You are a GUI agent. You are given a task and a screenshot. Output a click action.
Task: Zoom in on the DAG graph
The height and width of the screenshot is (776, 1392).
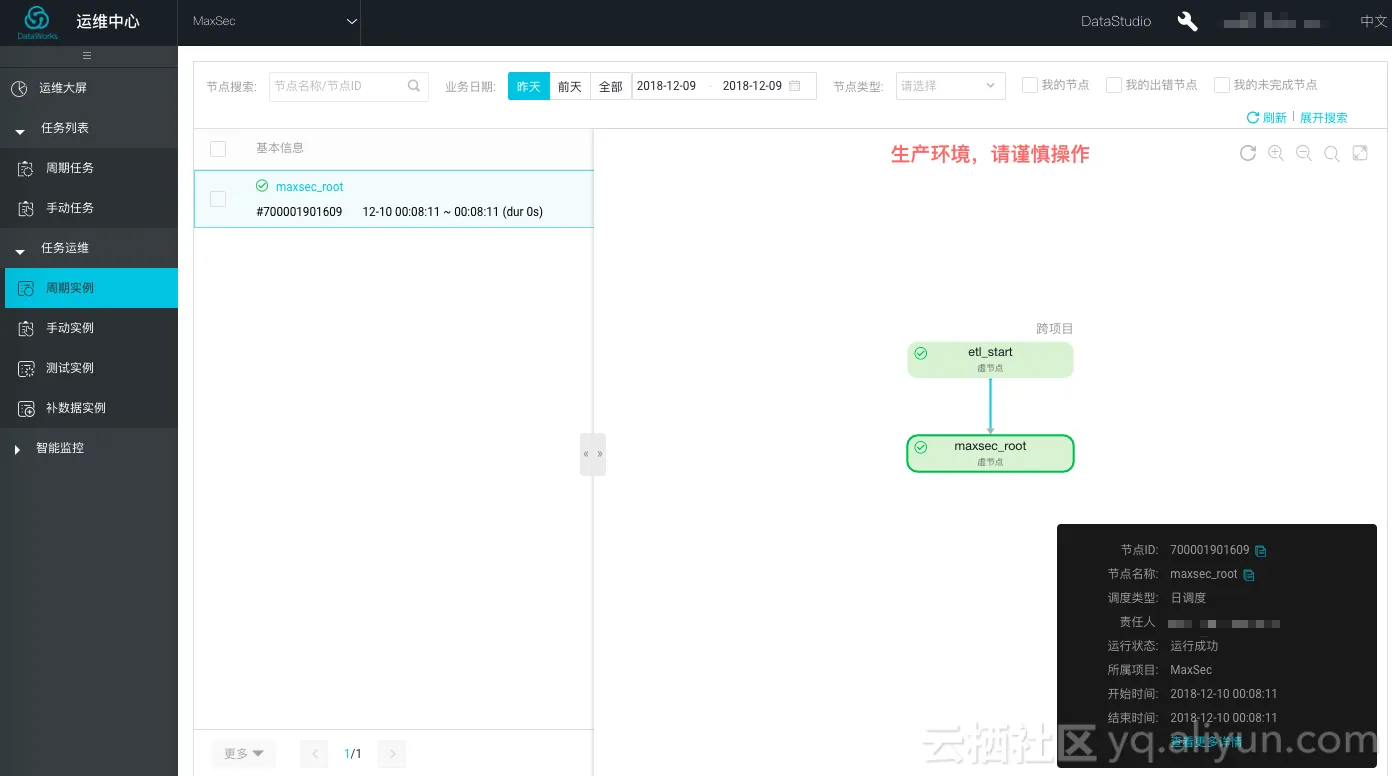pos(1275,153)
